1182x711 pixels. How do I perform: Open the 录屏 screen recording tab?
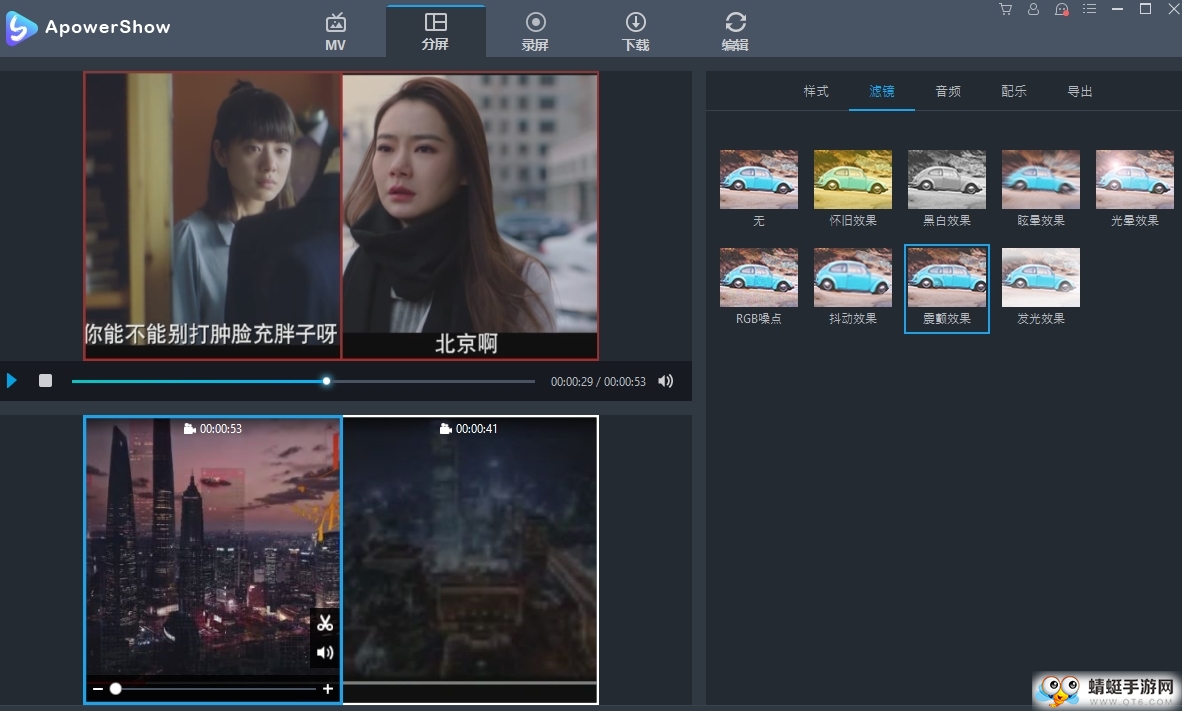(535, 32)
